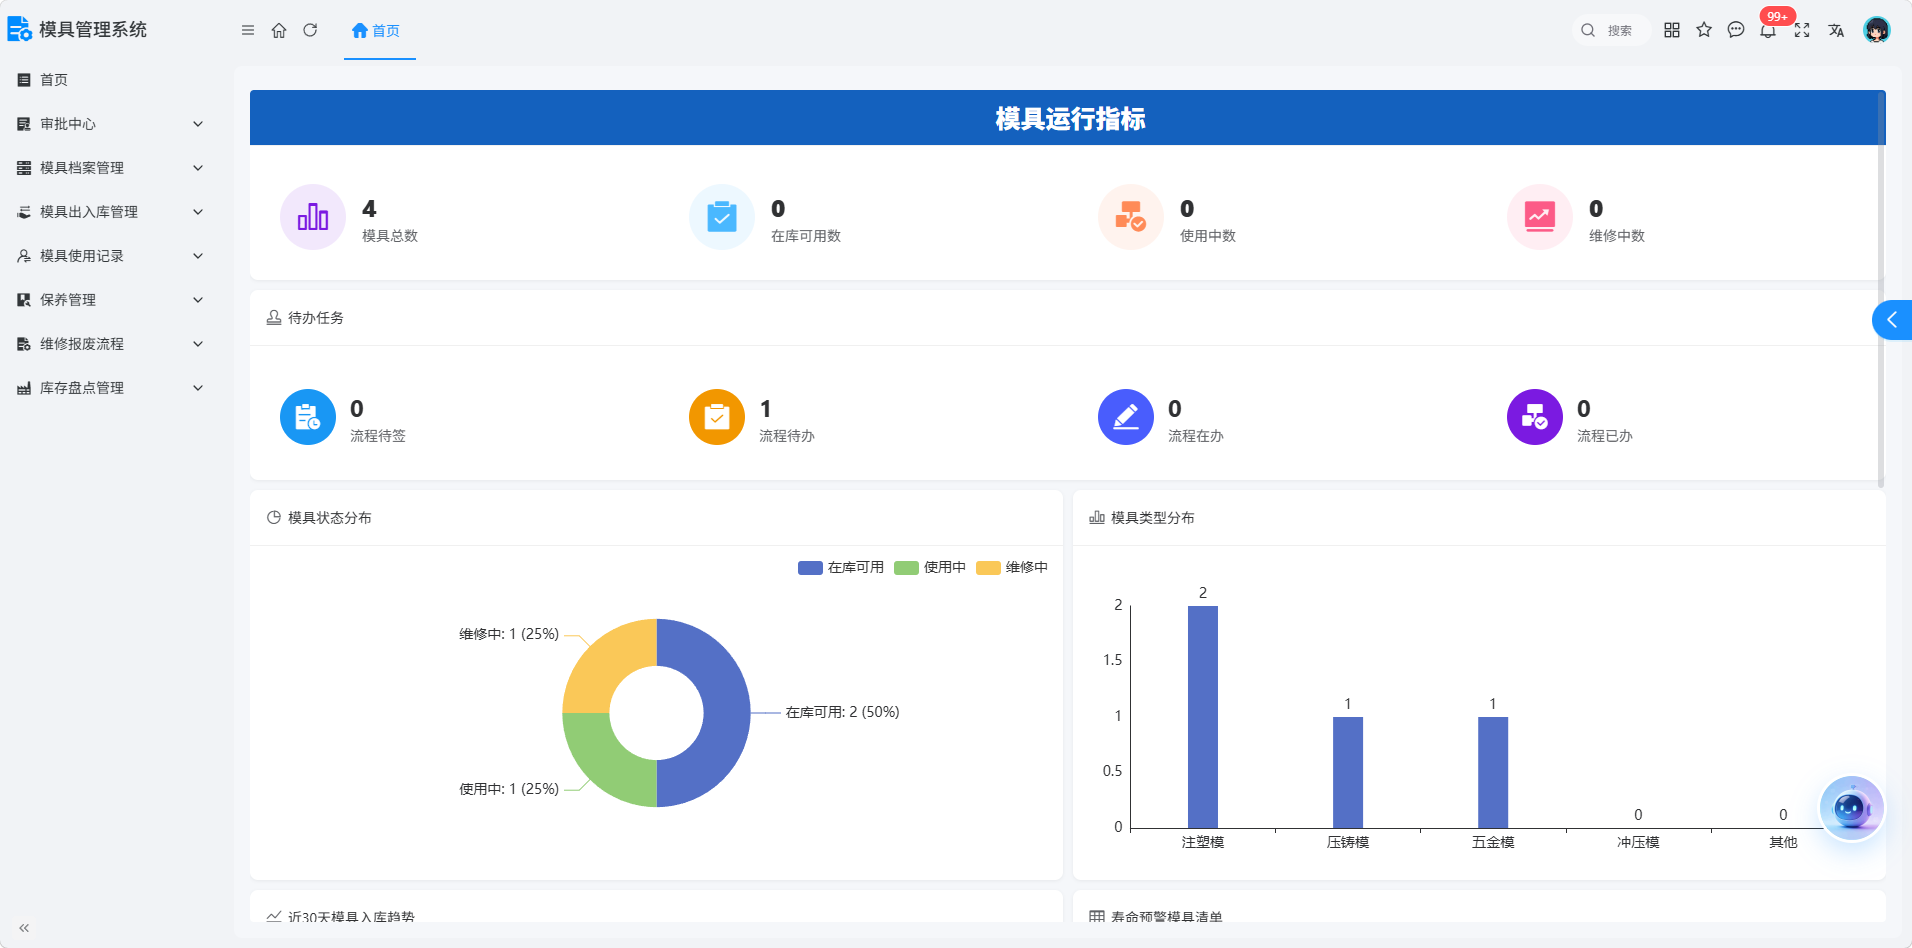Click the 模具总数 bar chart icon
The image size is (1912, 948).
pos(313,217)
